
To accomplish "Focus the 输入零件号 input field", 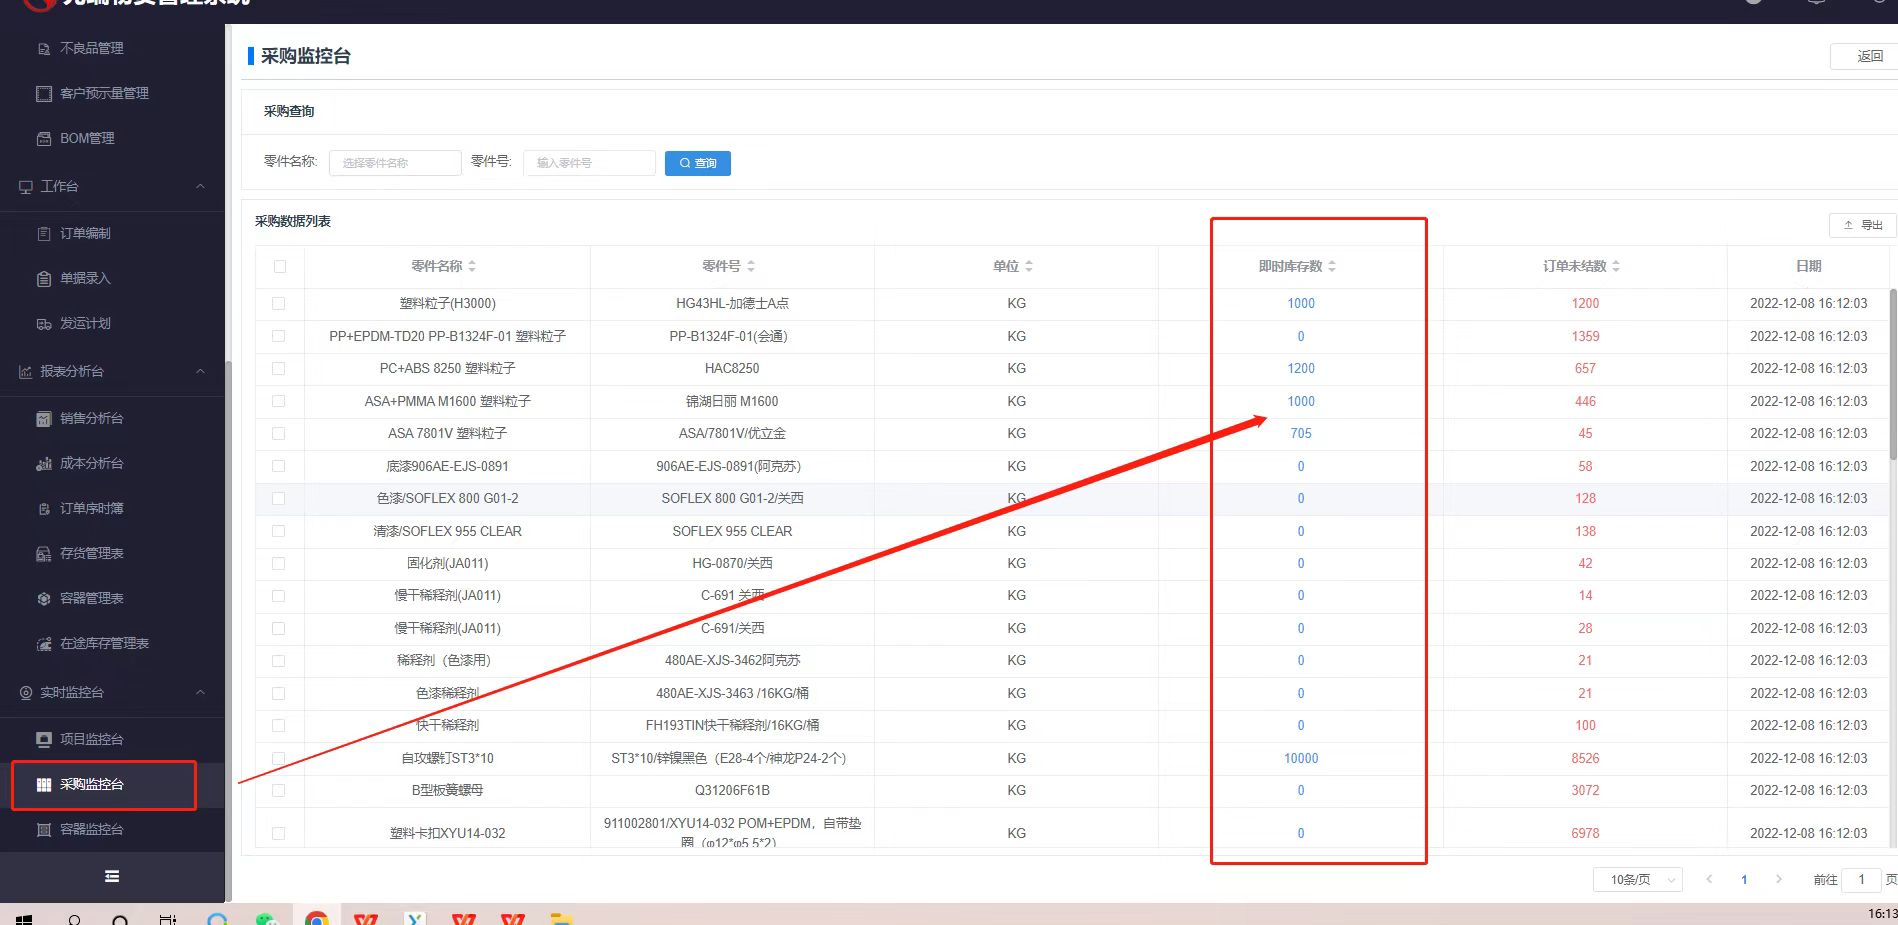I will pos(589,162).
